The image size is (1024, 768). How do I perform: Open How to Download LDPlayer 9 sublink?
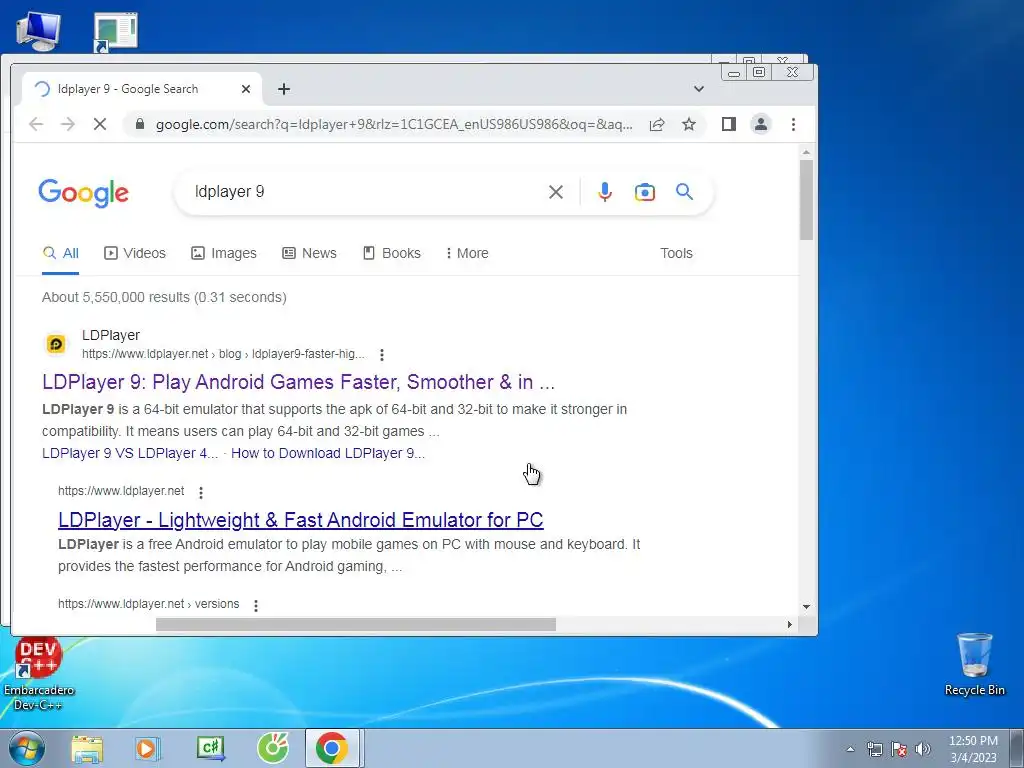(328, 453)
